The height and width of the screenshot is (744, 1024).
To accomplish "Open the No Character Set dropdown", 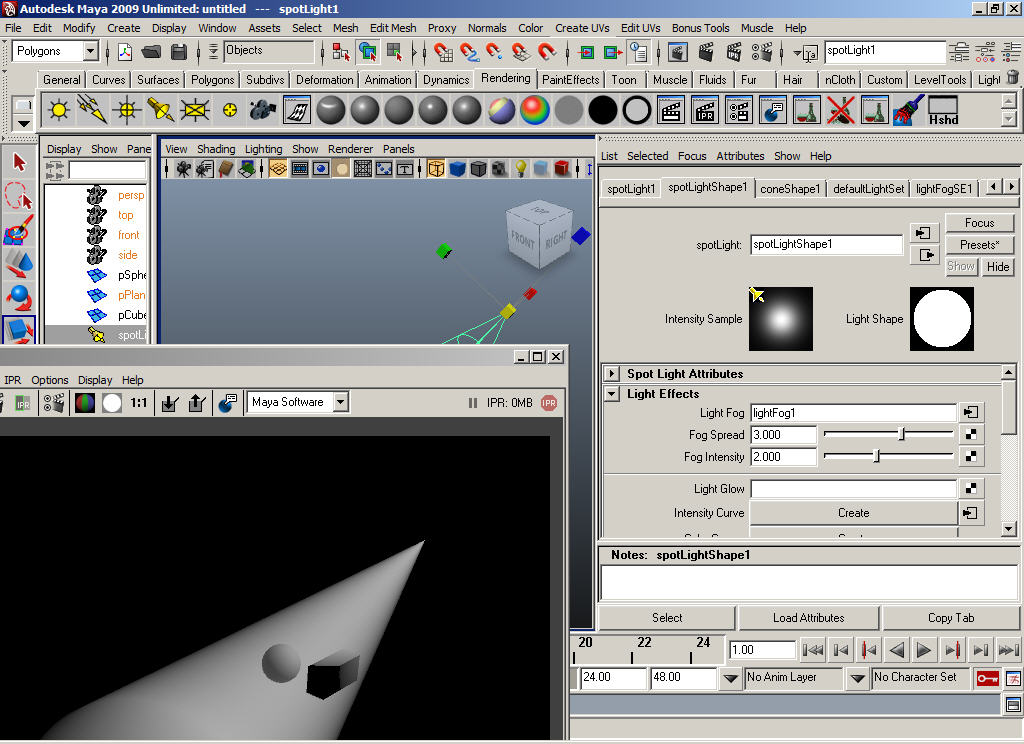I will (x=857, y=679).
